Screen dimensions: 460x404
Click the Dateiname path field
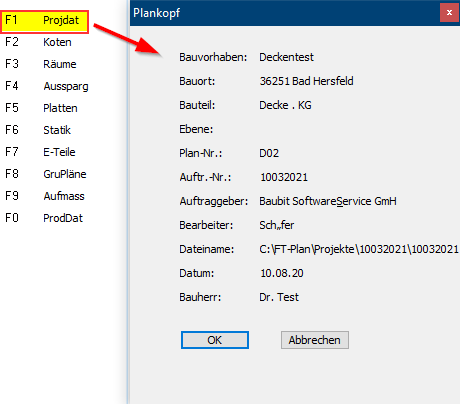[359, 249]
